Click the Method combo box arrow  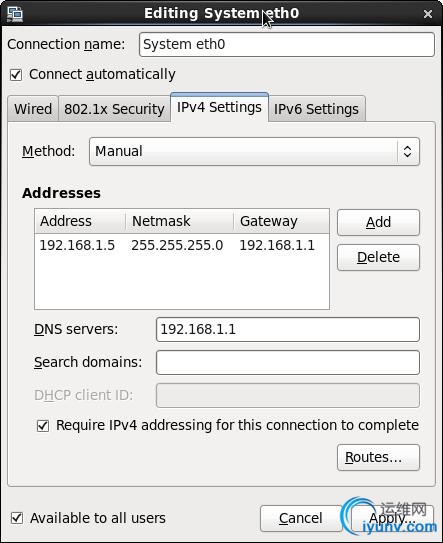408,151
